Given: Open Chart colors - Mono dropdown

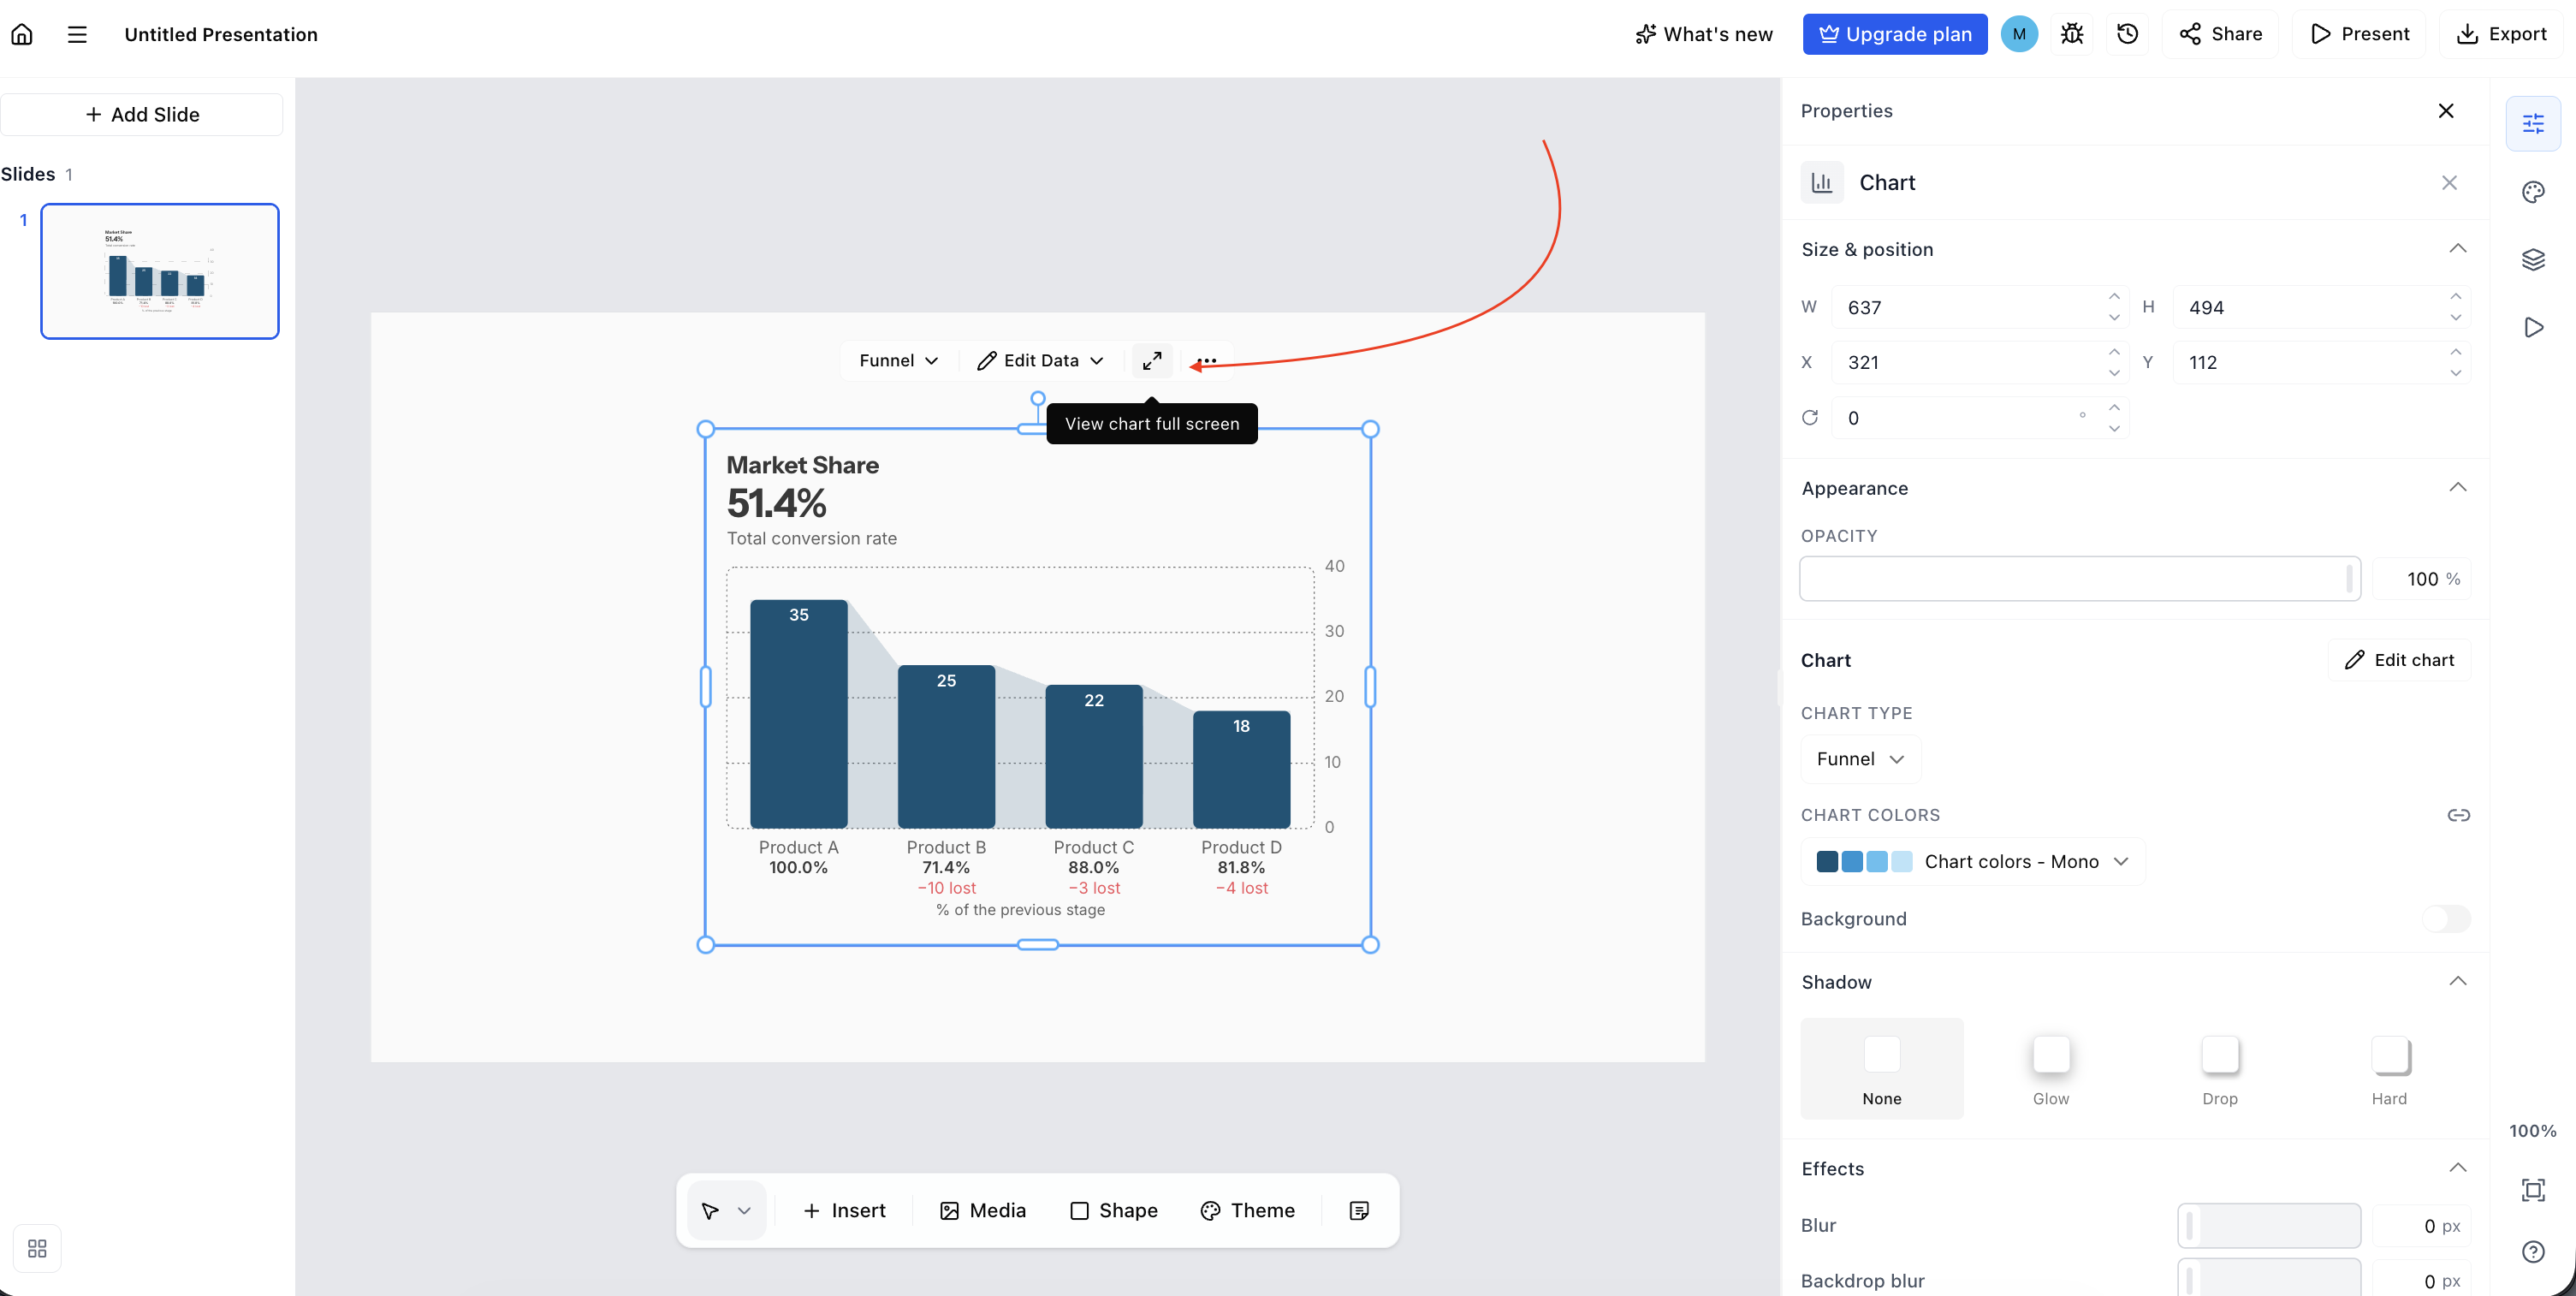Looking at the screenshot, I should pos(1973,861).
